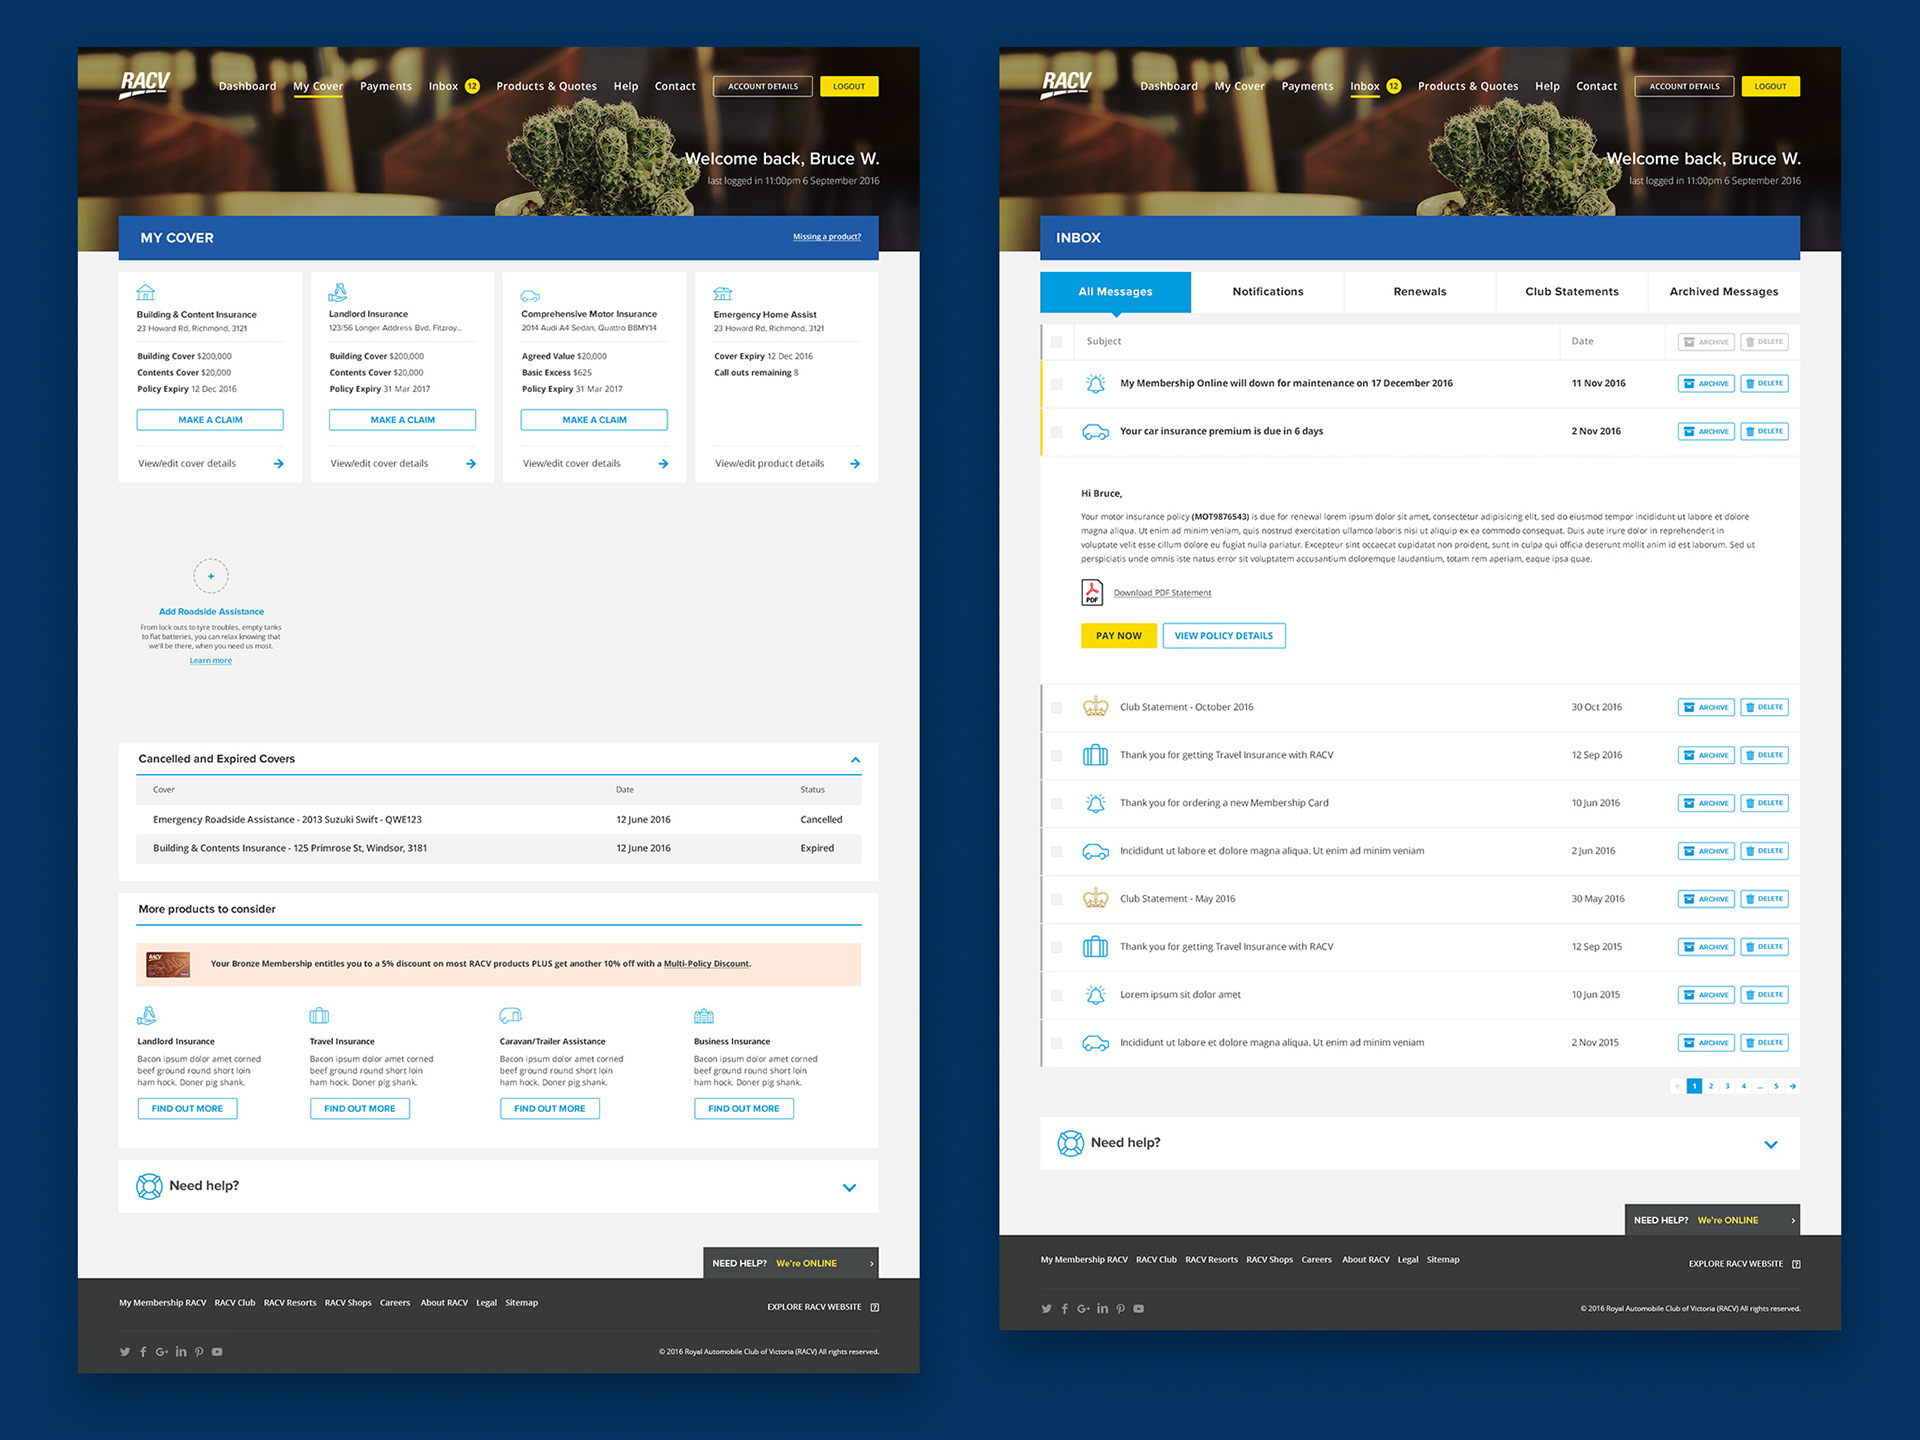Open the Twitter icon in left page footer
Screen dimensions: 1920x1440
pyautogui.click(x=125, y=1352)
